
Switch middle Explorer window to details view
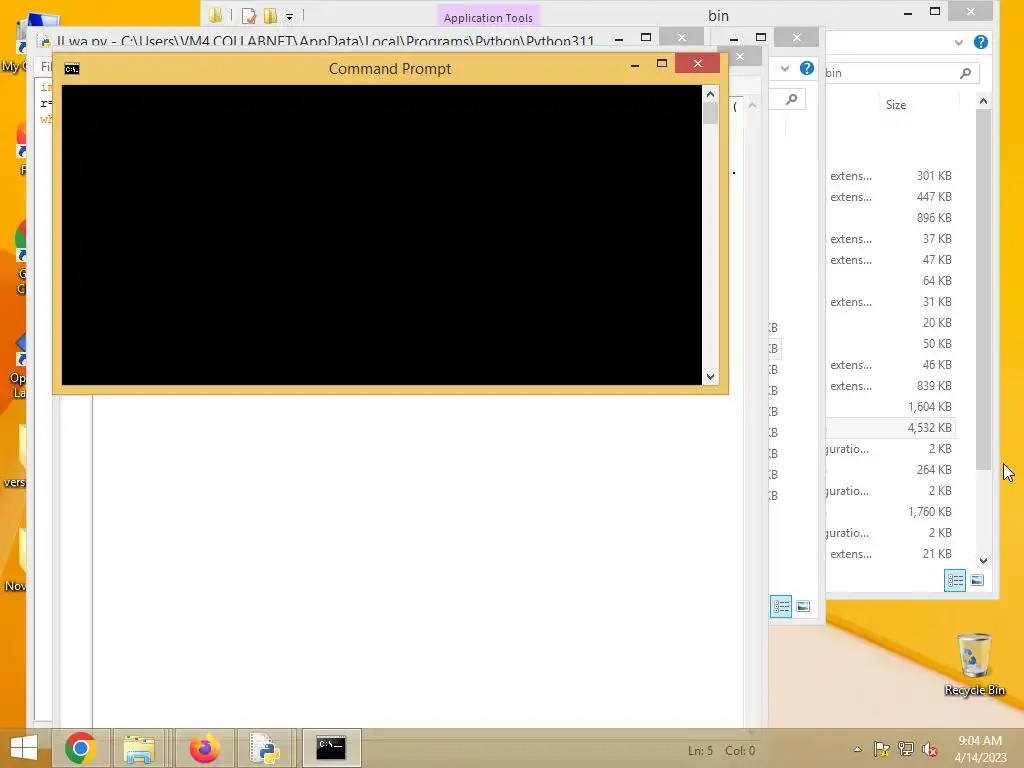click(x=781, y=606)
